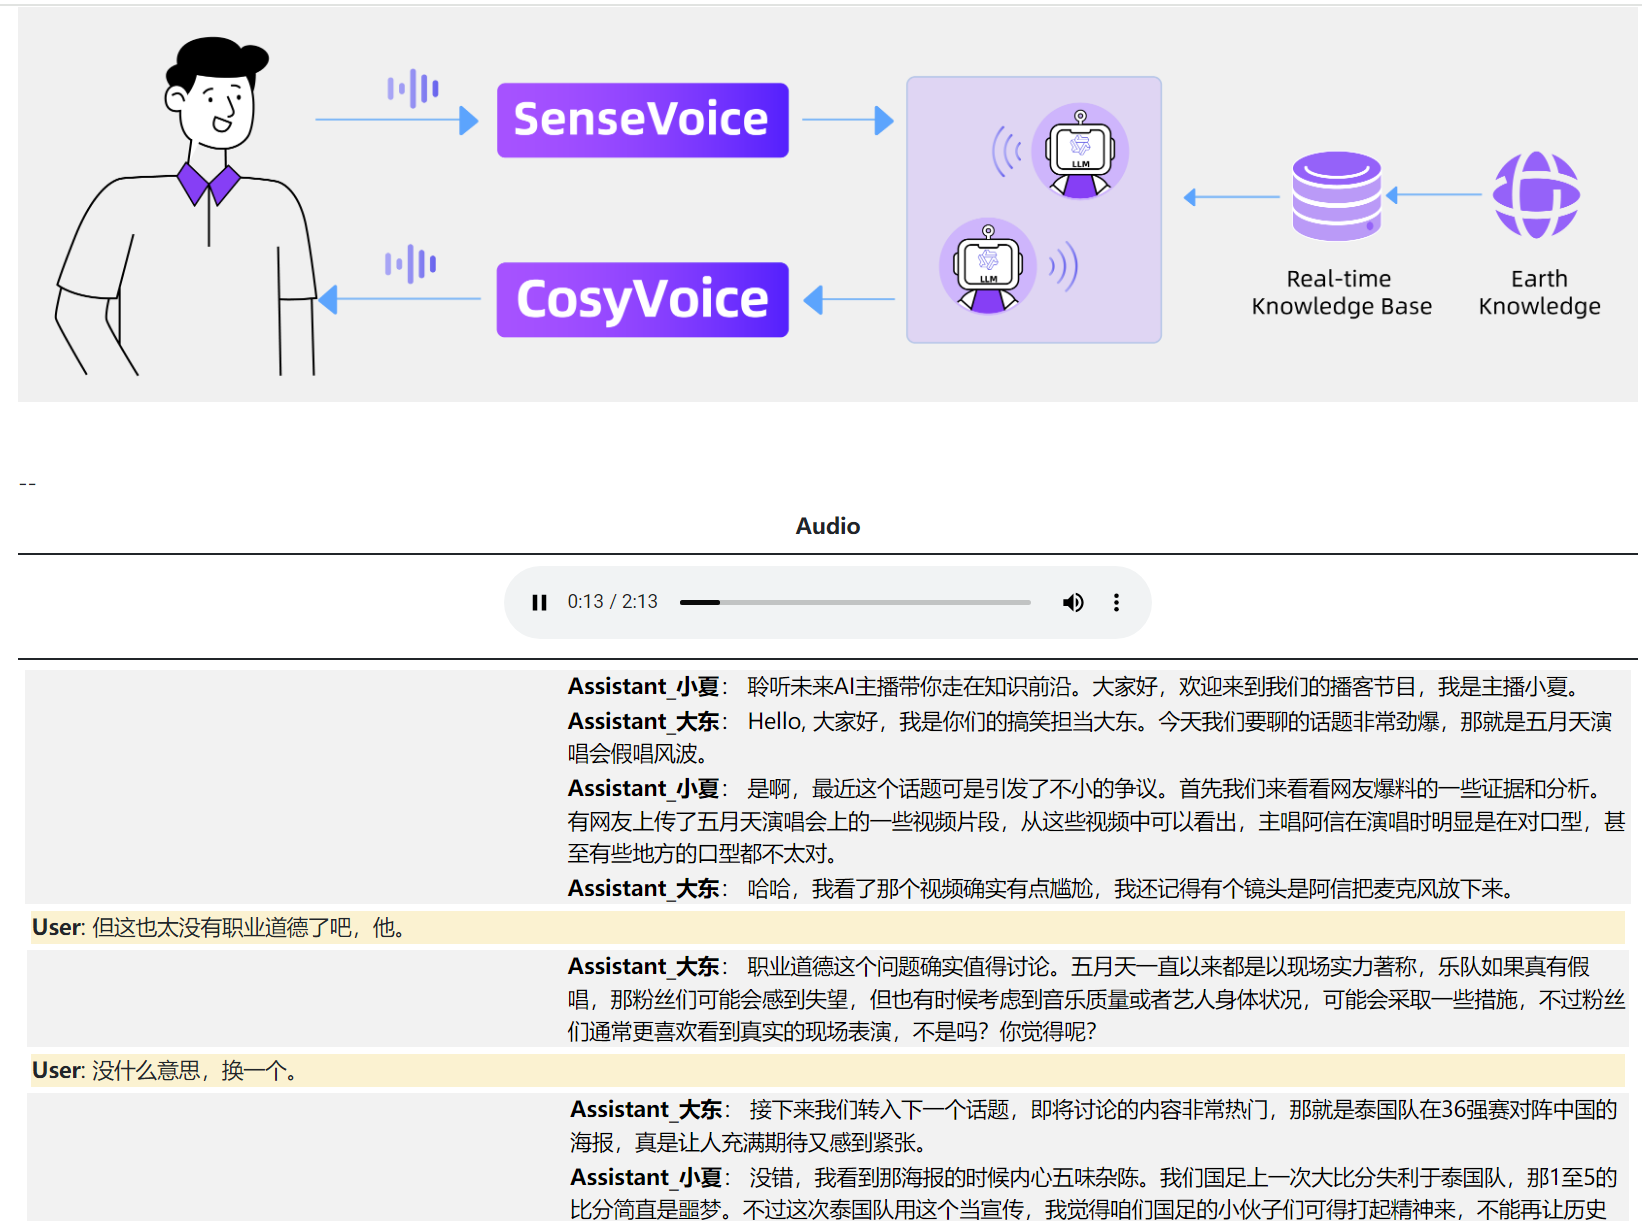Viewport: 1642px width, 1221px height.
Task: Click the bottom LLM robot speaker icon
Action: (x=988, y=267)
